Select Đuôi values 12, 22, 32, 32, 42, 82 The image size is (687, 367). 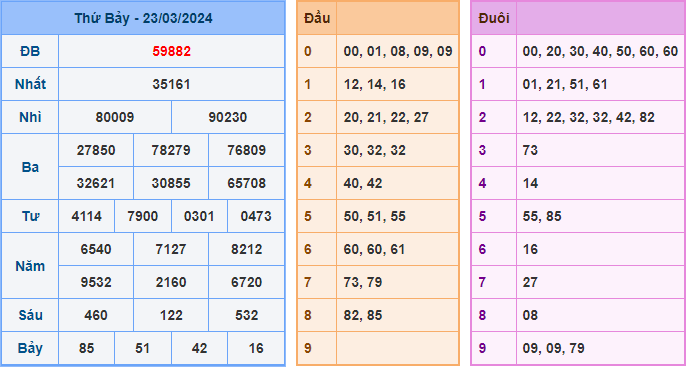click(x=588, y=117)
